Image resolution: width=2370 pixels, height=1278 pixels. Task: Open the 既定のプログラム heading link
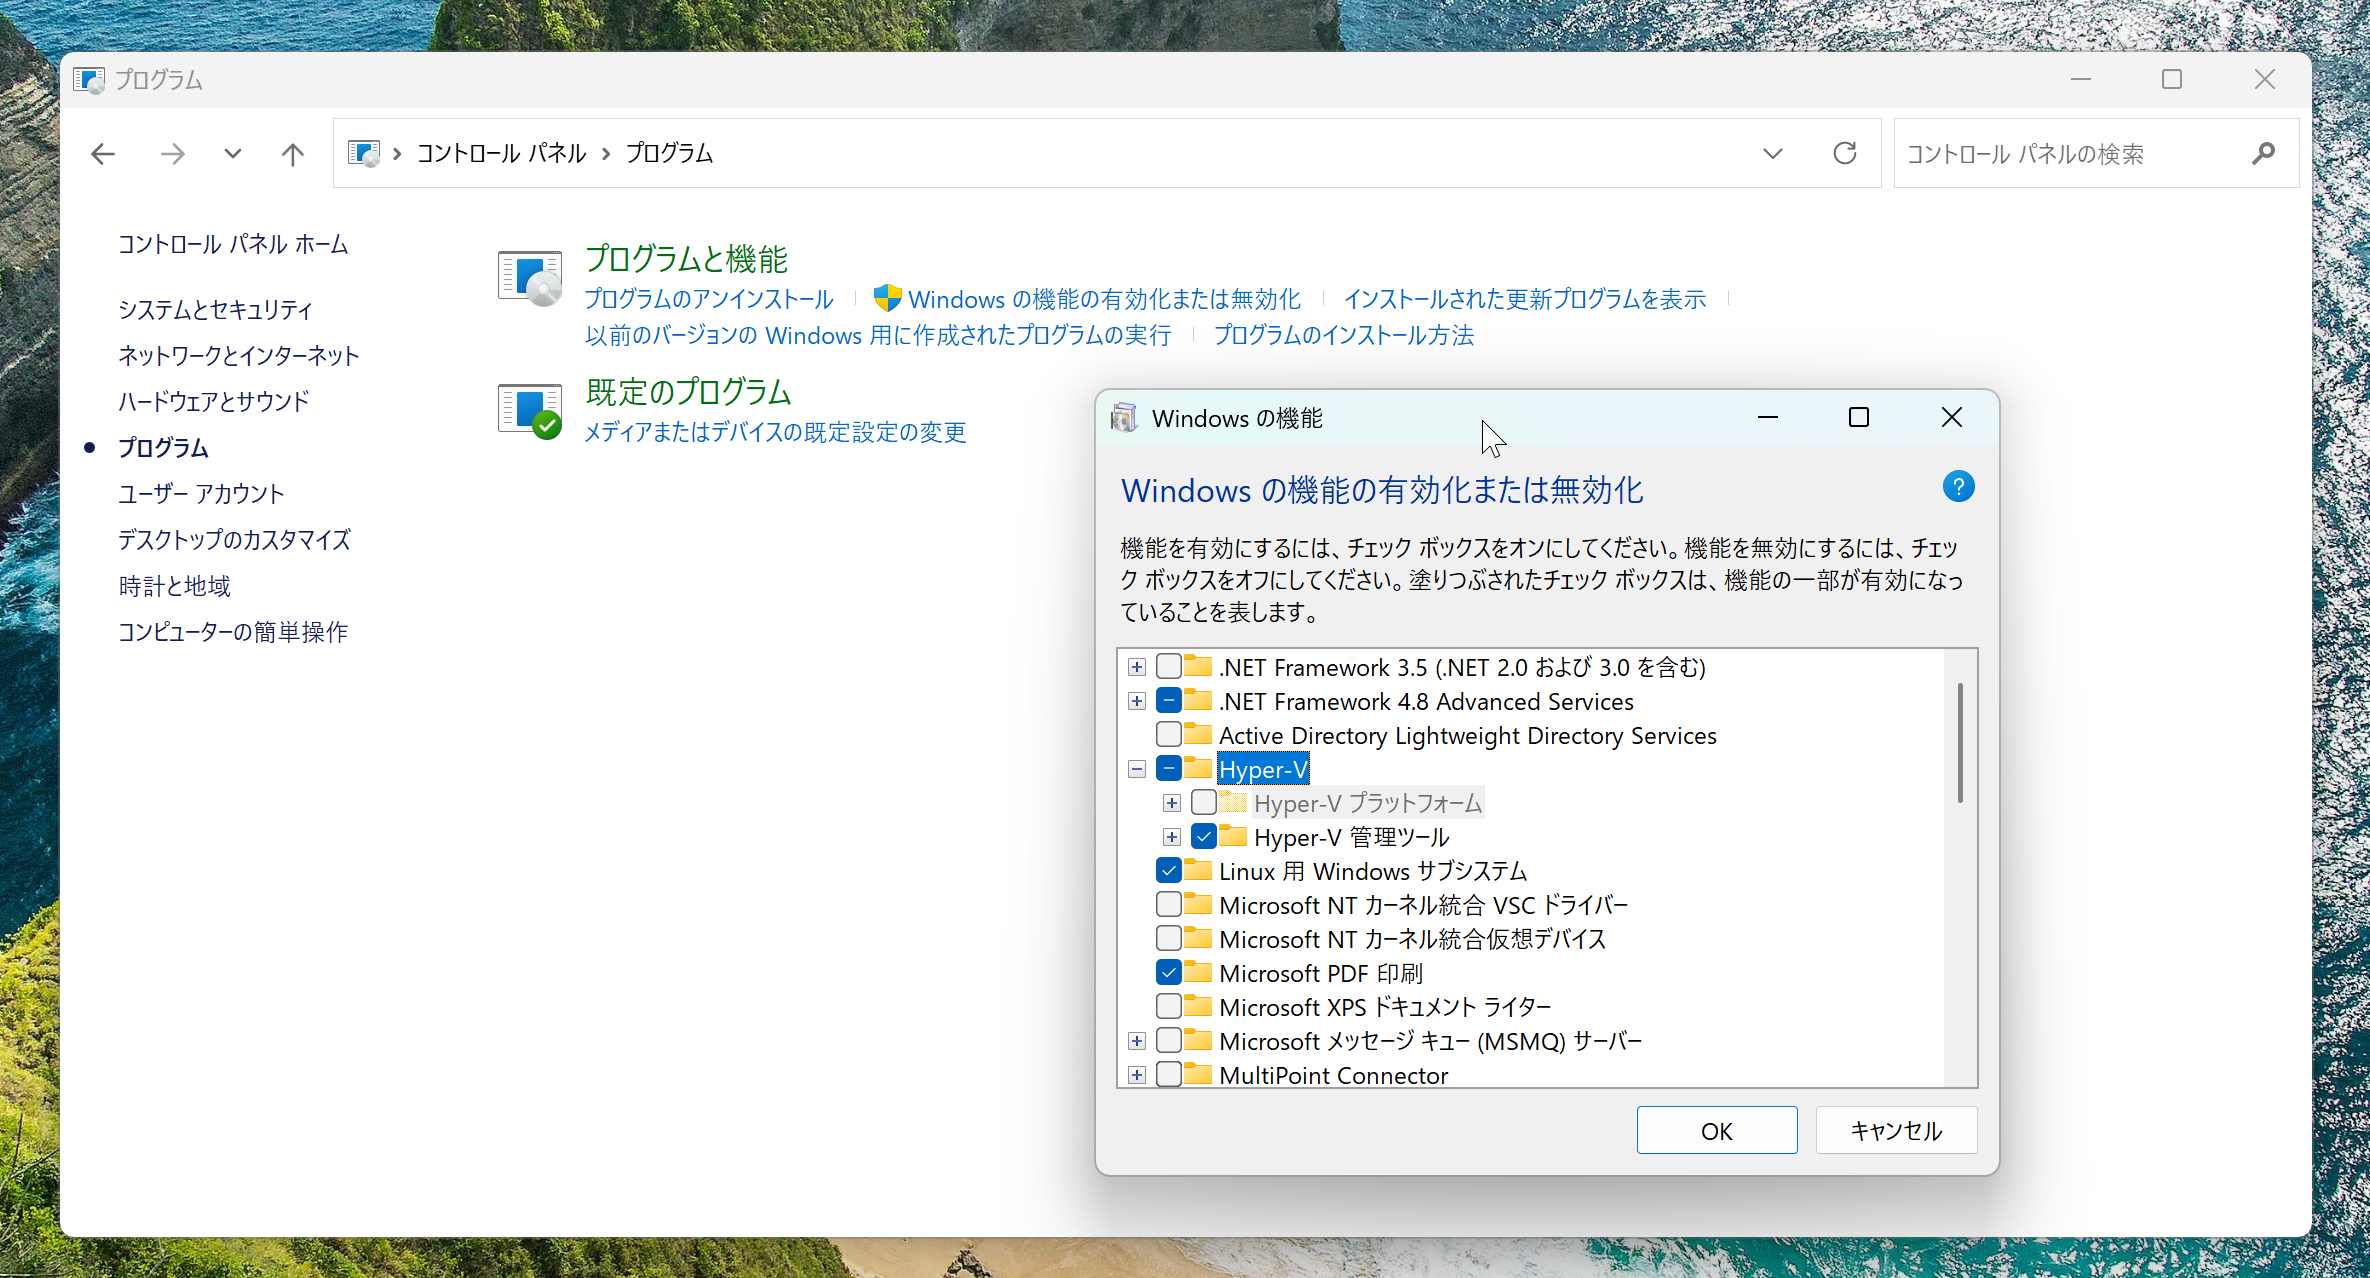click(x=689, y=392)
